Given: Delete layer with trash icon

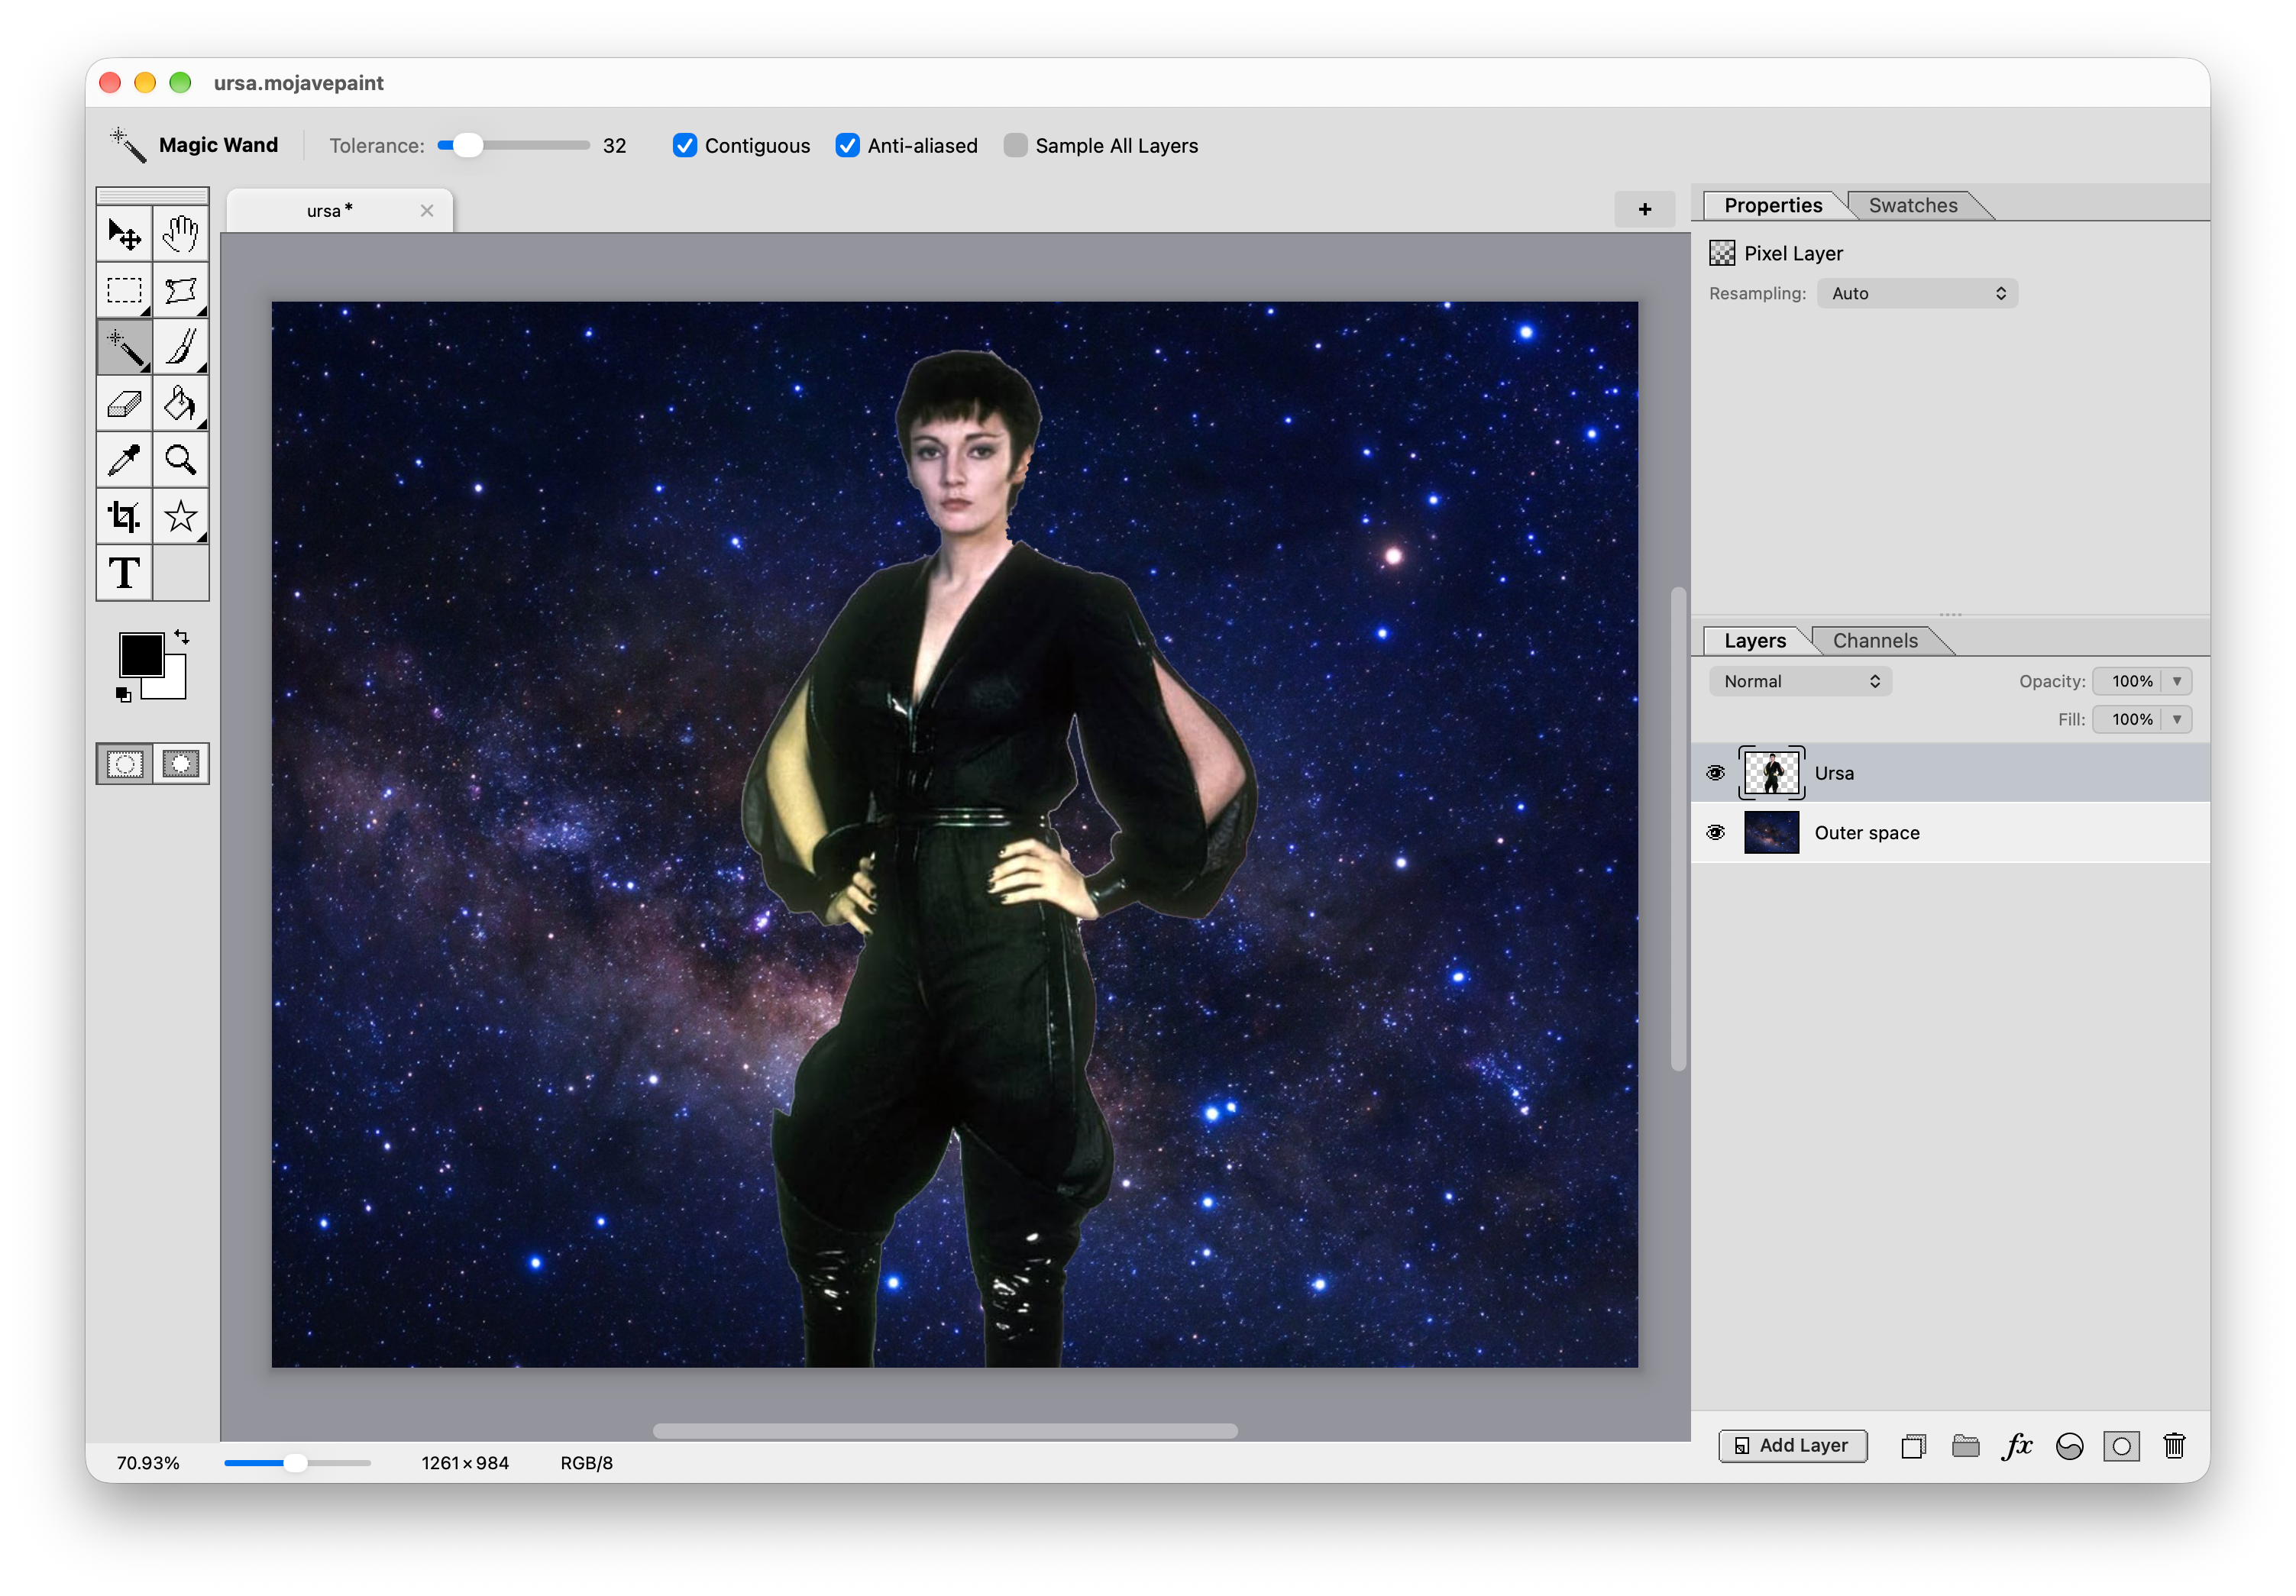Looking at the screenshot, I should [x=2174, y=1446].
